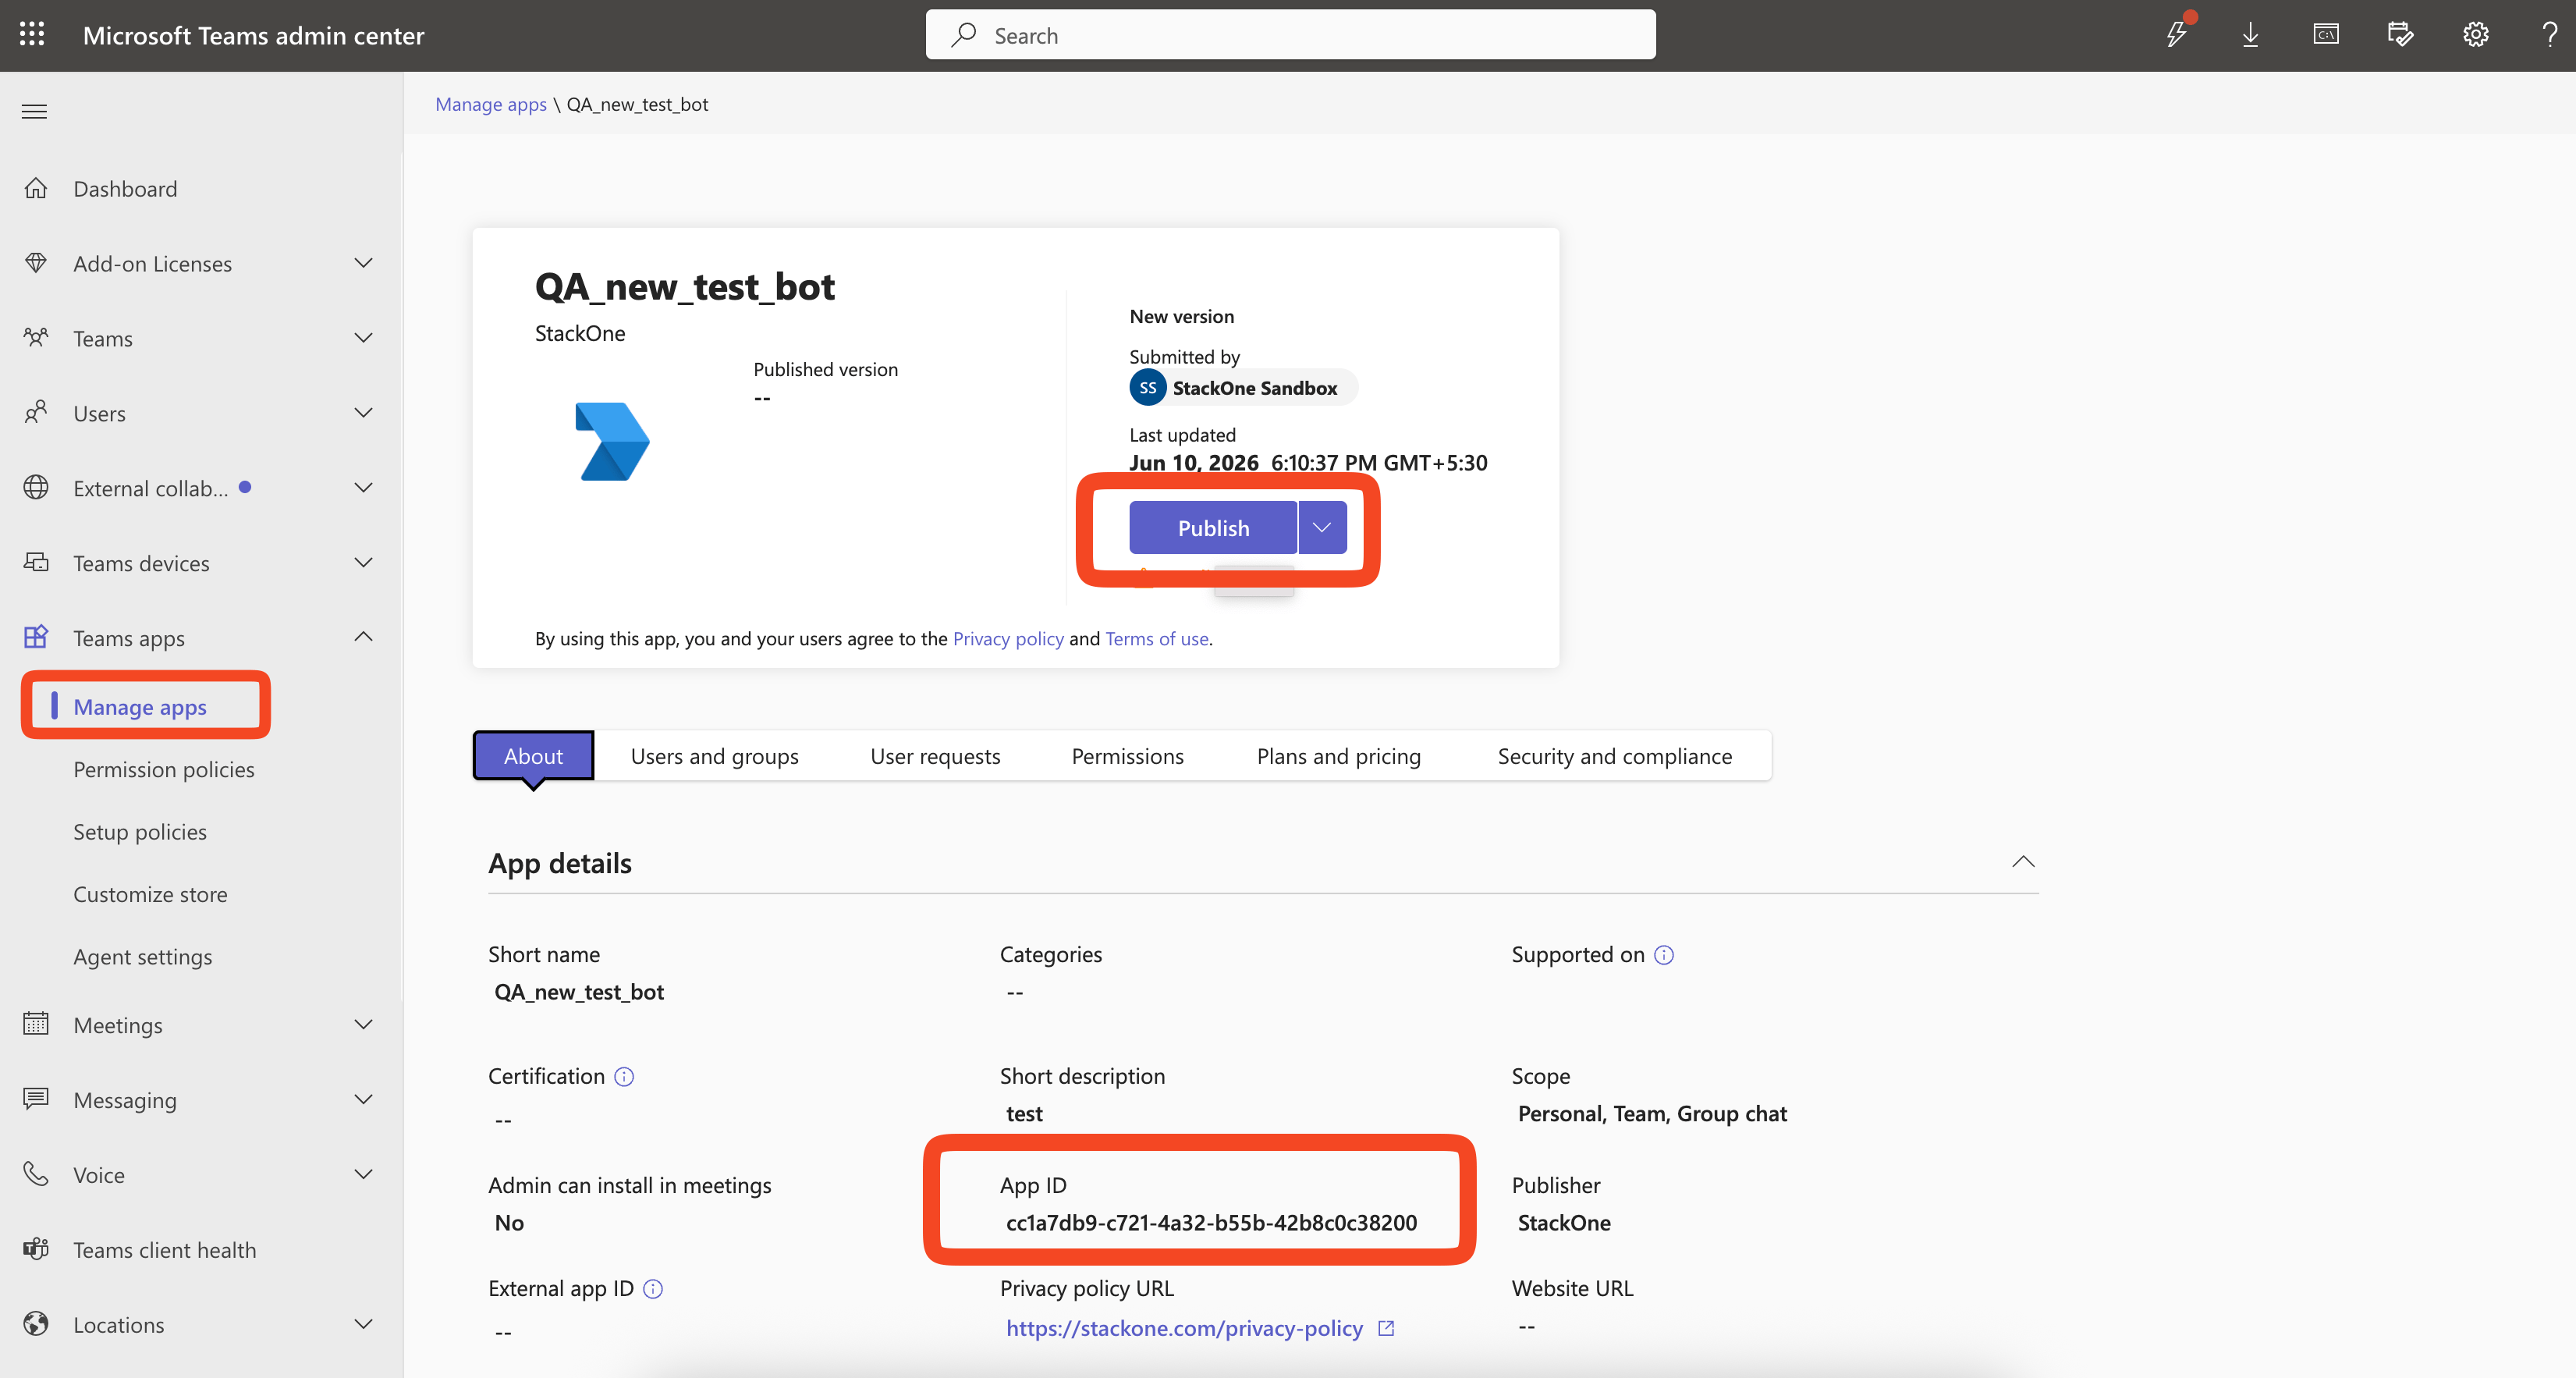Click the Microsoft Teams admin center title
Screen dimensions: 2576x1378
point(253,35)
